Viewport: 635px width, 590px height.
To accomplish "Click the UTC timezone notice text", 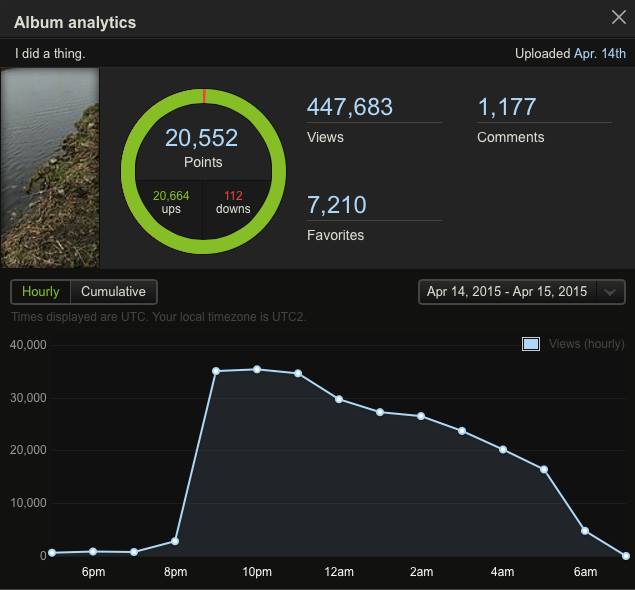I will coord(158,317).
